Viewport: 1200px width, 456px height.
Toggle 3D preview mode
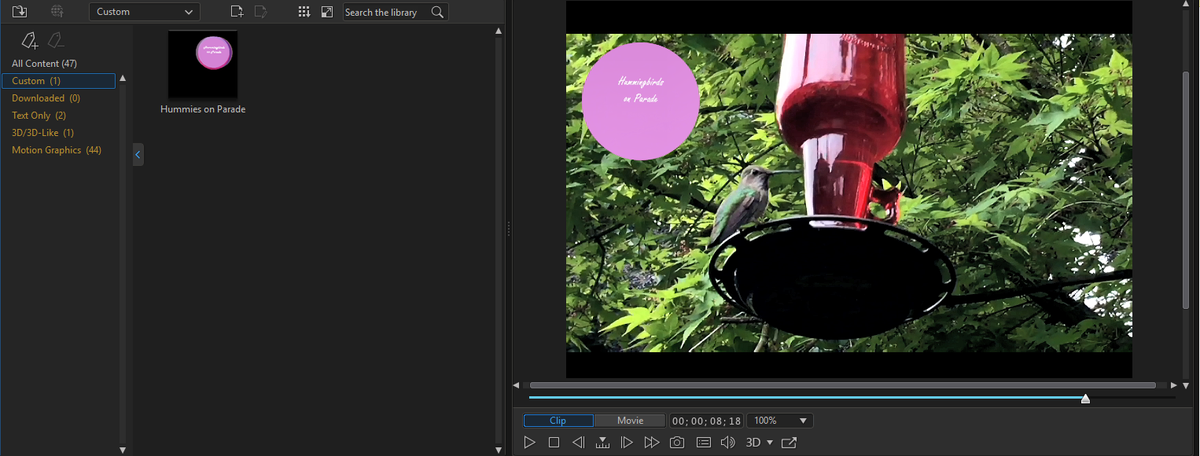(x=754, y=442)
